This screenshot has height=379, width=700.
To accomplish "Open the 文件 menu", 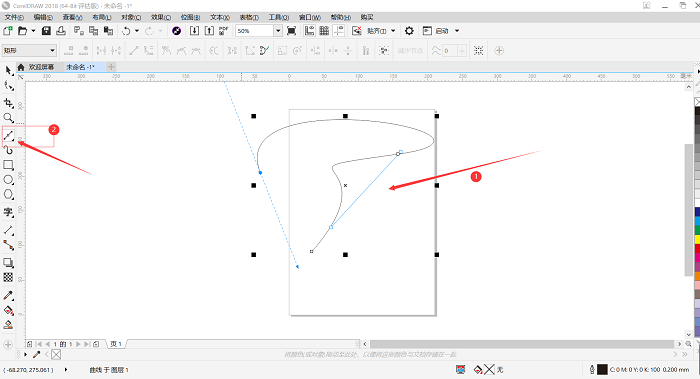I will [x=14, y=17].
